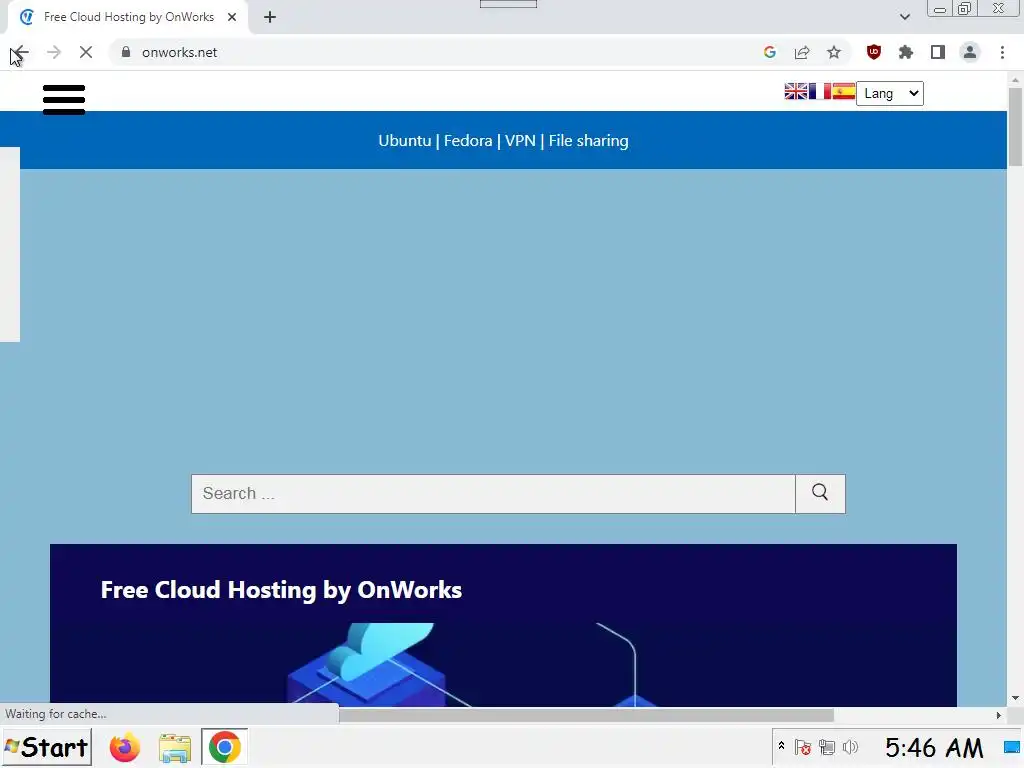Click the scroll down arrow
This screenshot has width=1024, height=768.
tap(1015, 698)
